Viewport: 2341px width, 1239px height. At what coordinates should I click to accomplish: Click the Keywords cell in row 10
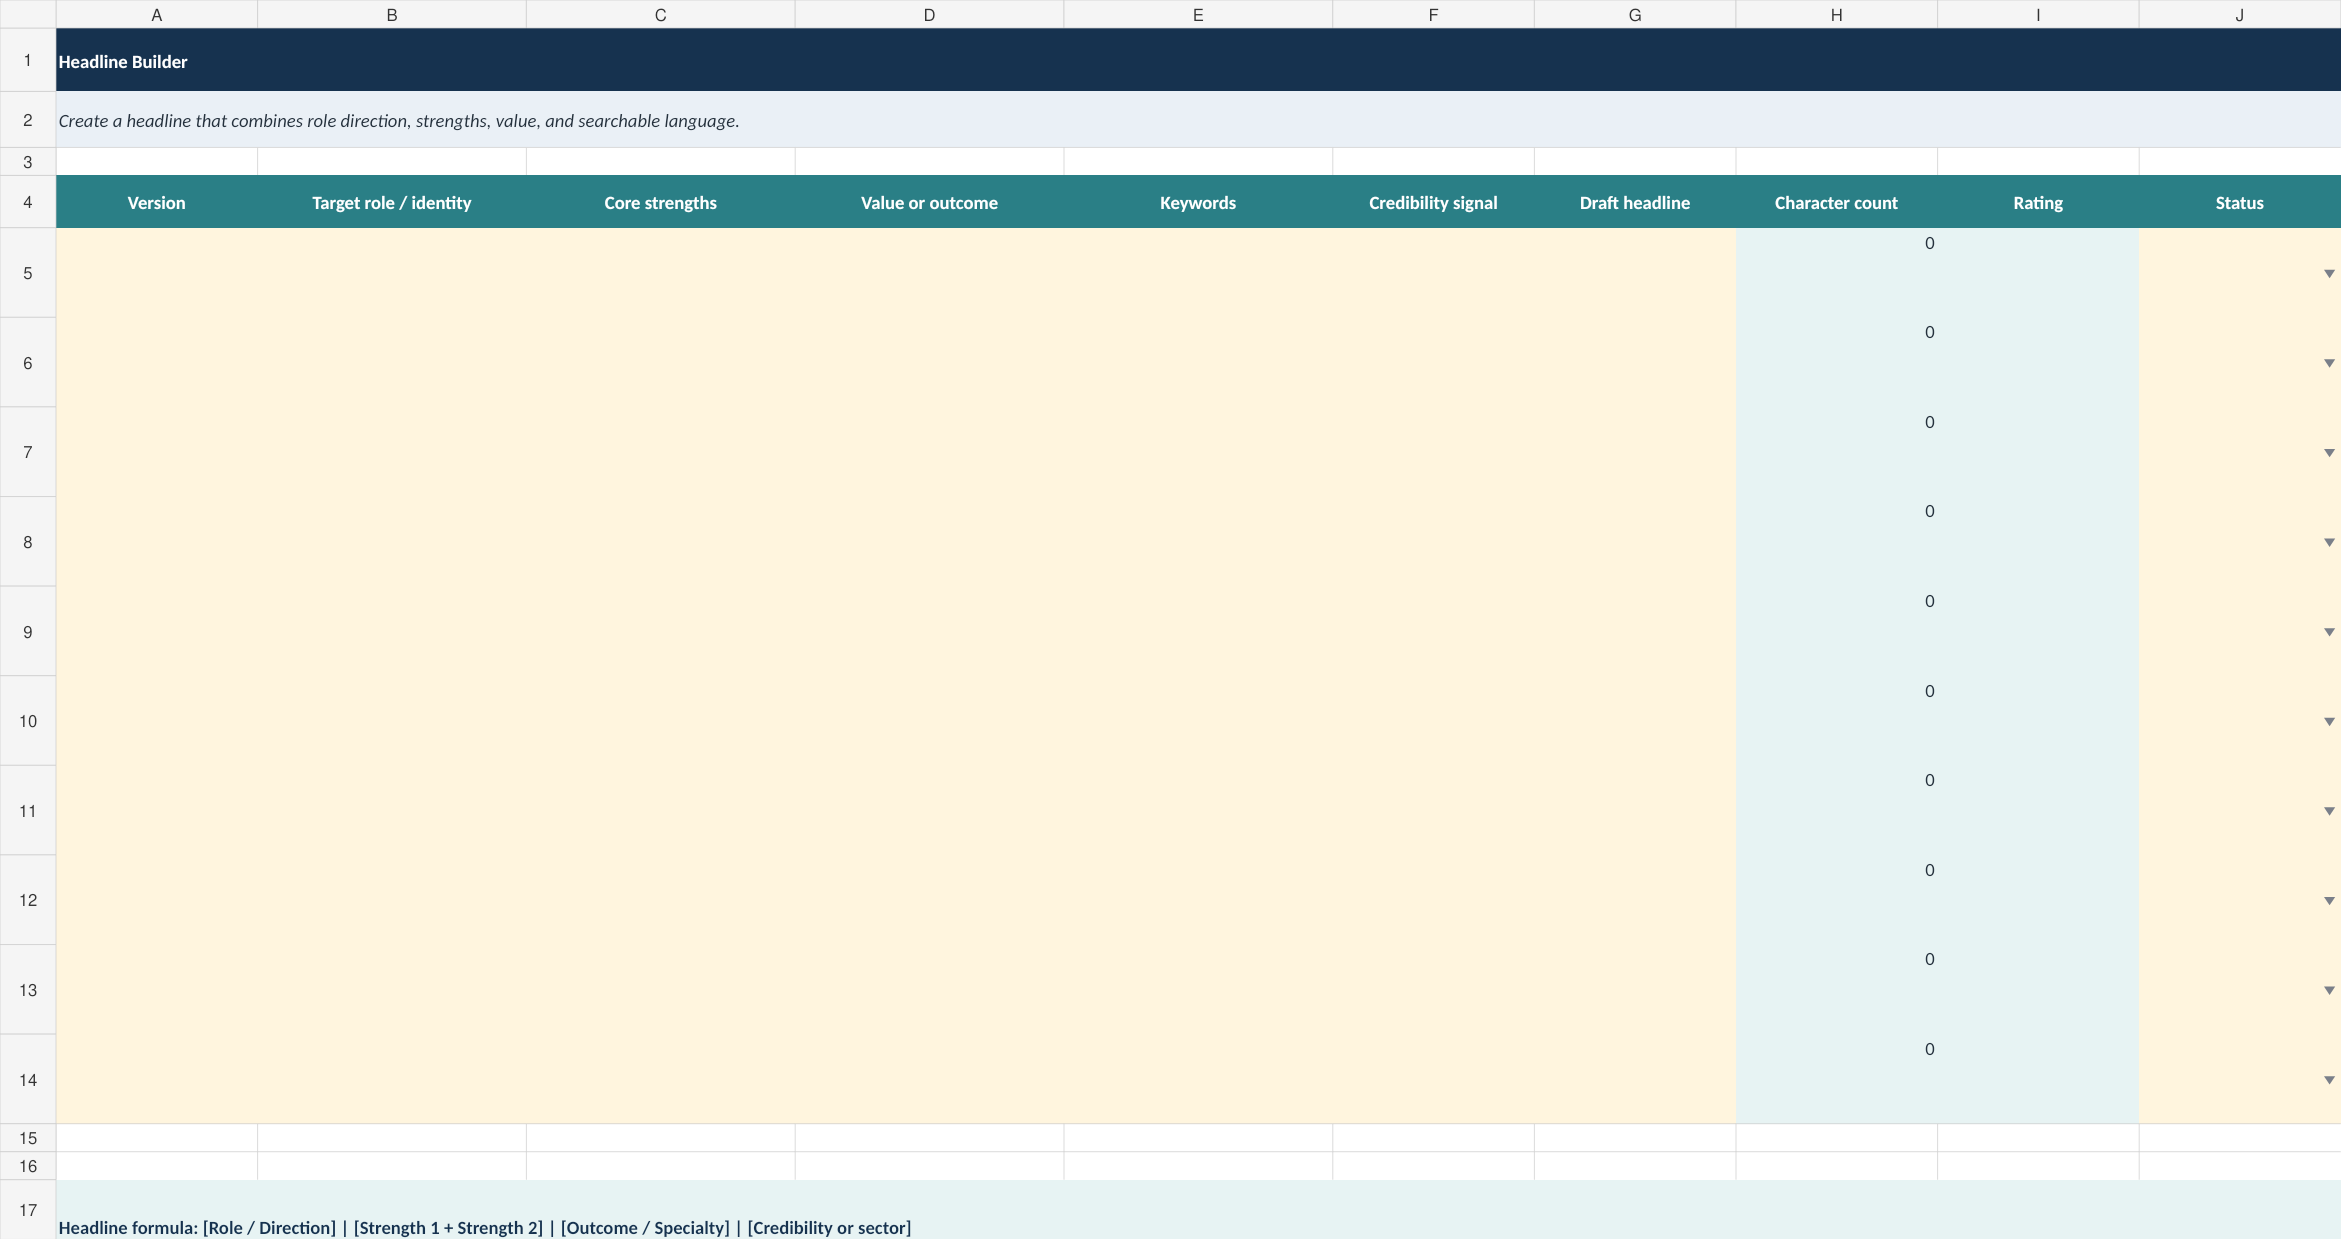(x=1198, y=721)
